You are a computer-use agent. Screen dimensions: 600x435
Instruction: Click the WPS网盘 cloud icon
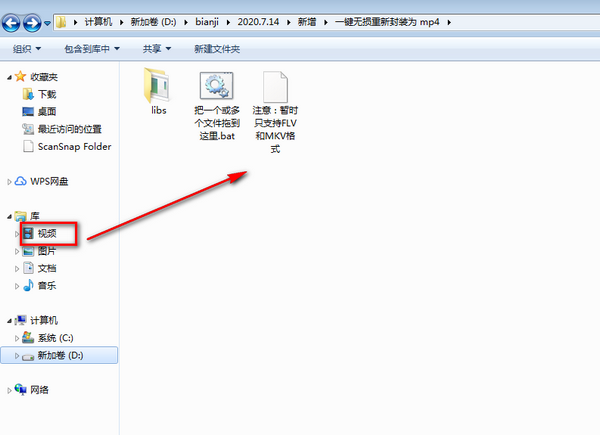(x=20, y=181)
